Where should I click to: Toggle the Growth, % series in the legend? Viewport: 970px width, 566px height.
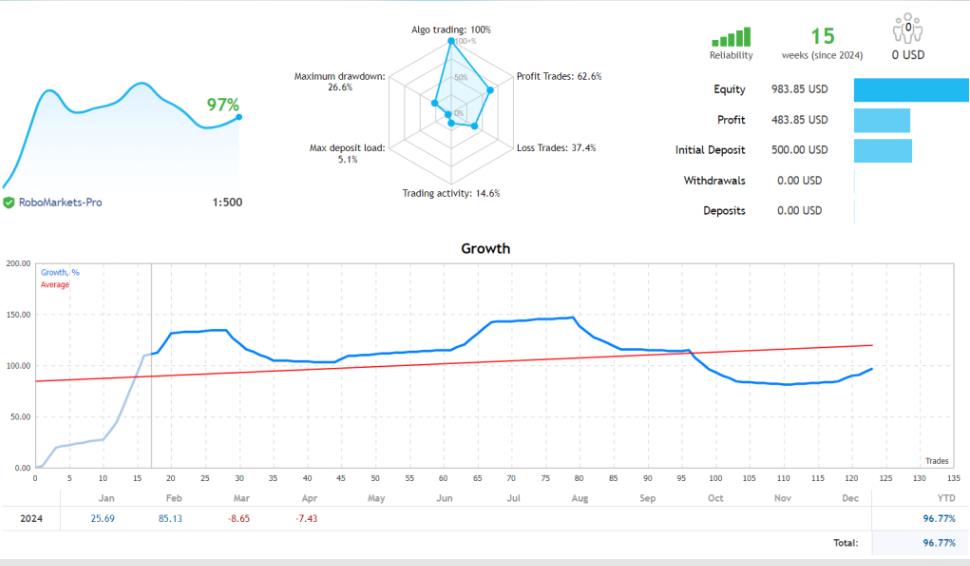click(61, 272)
